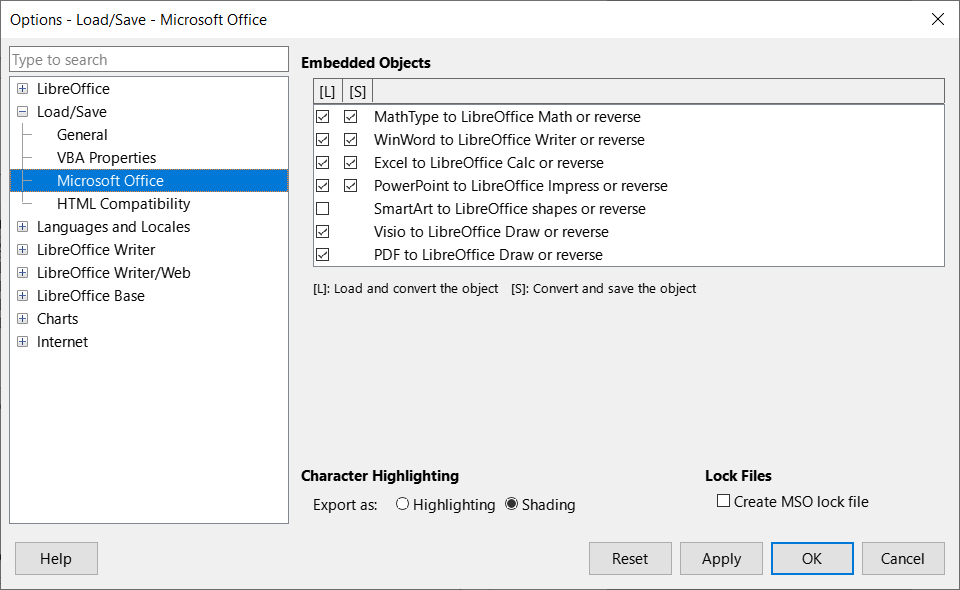
Task: Expand the LibreOffice Writer section
Action: point(22,249)
